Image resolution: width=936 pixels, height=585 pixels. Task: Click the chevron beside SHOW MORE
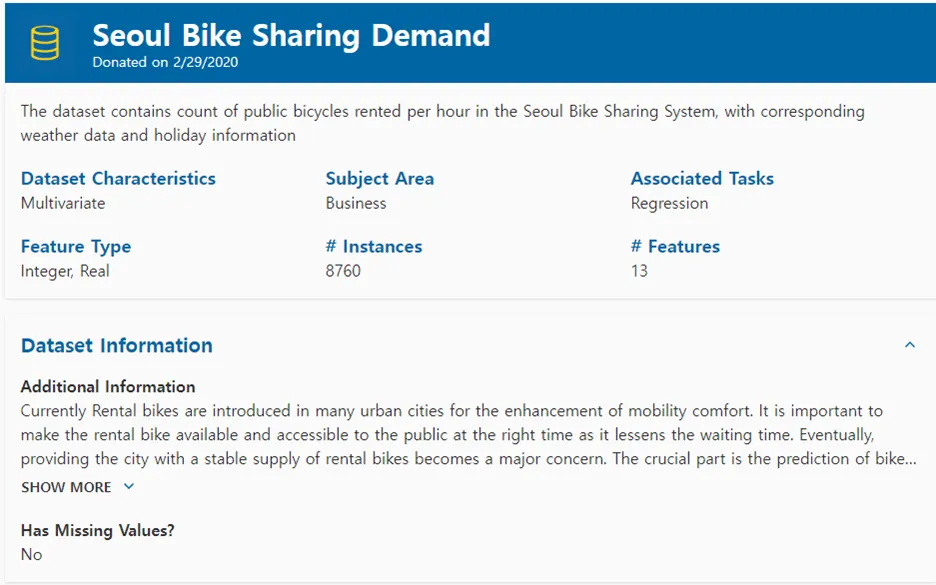pyautogui.click(x=128, y=487)
